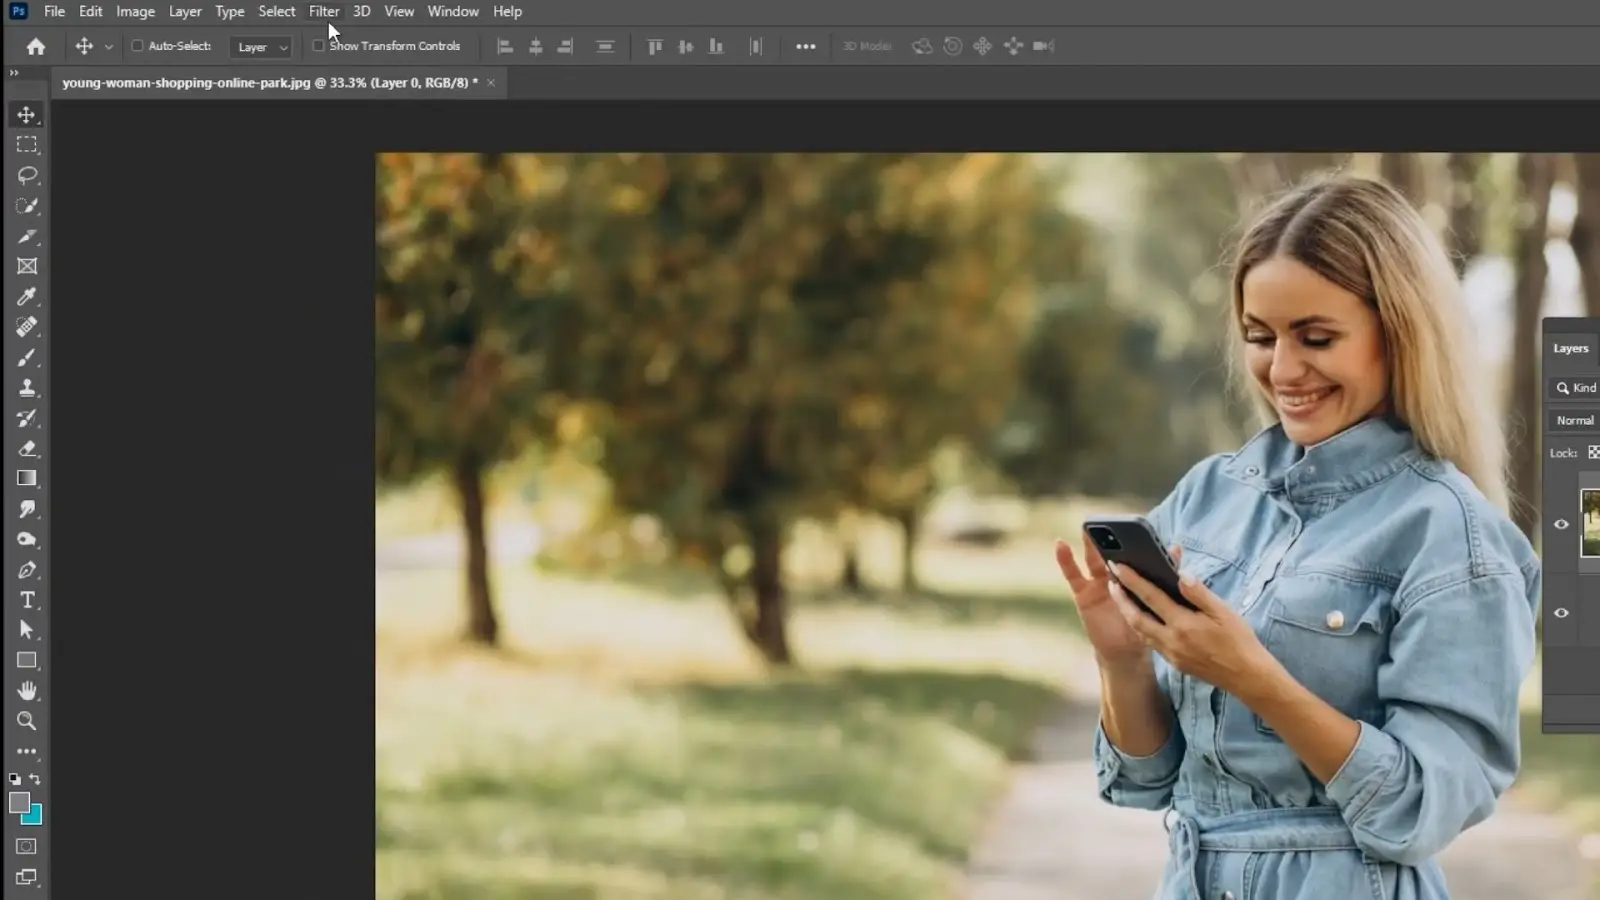This screenshot has height=900, width=1600.
Task: Open the File menu
Action: 54,12
